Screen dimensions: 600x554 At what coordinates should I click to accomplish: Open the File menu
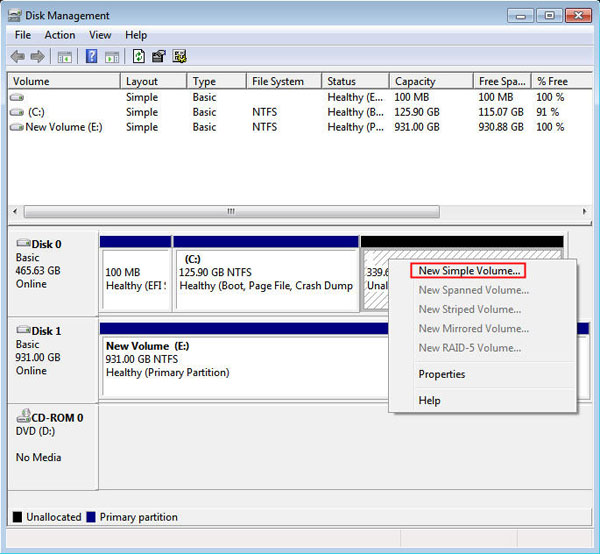tap(23, 35)
